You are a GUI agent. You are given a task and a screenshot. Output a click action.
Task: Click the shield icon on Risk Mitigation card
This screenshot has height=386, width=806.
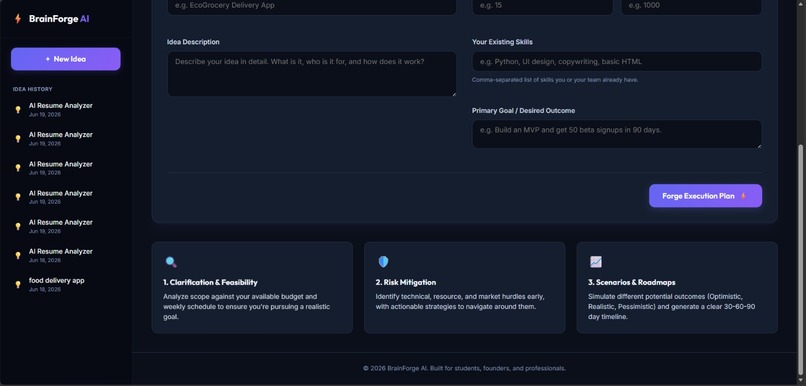click(383, 262)
